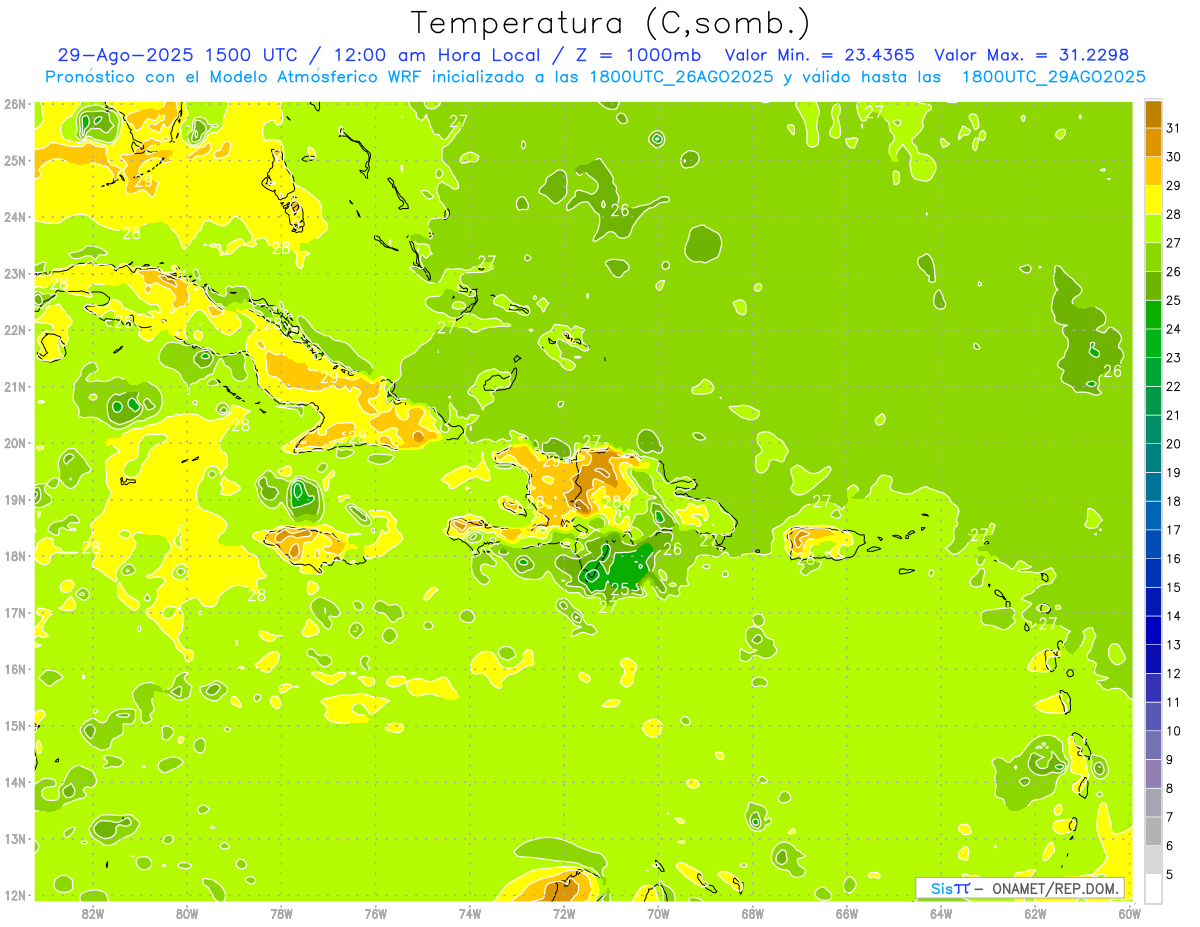Click the '1800UTC_26AGO2025' initialization time text
The height and width of the screenshot is (927, 1200).
pyautogui.click(x=680, y=77)
